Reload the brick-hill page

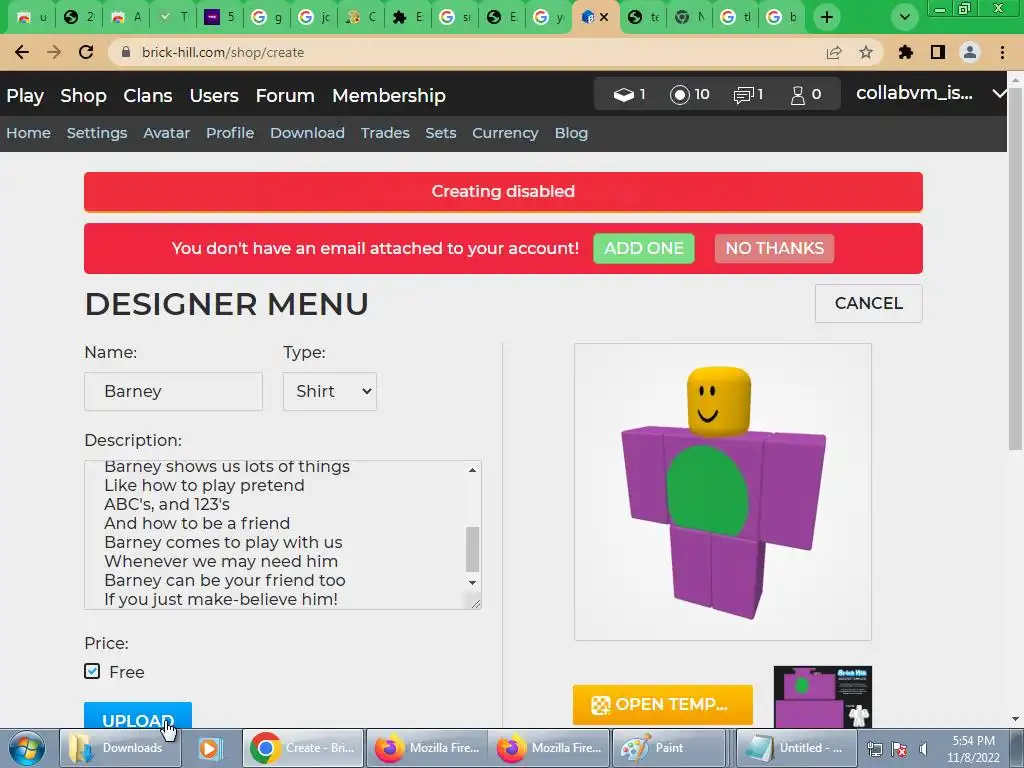tap(86, 52)
